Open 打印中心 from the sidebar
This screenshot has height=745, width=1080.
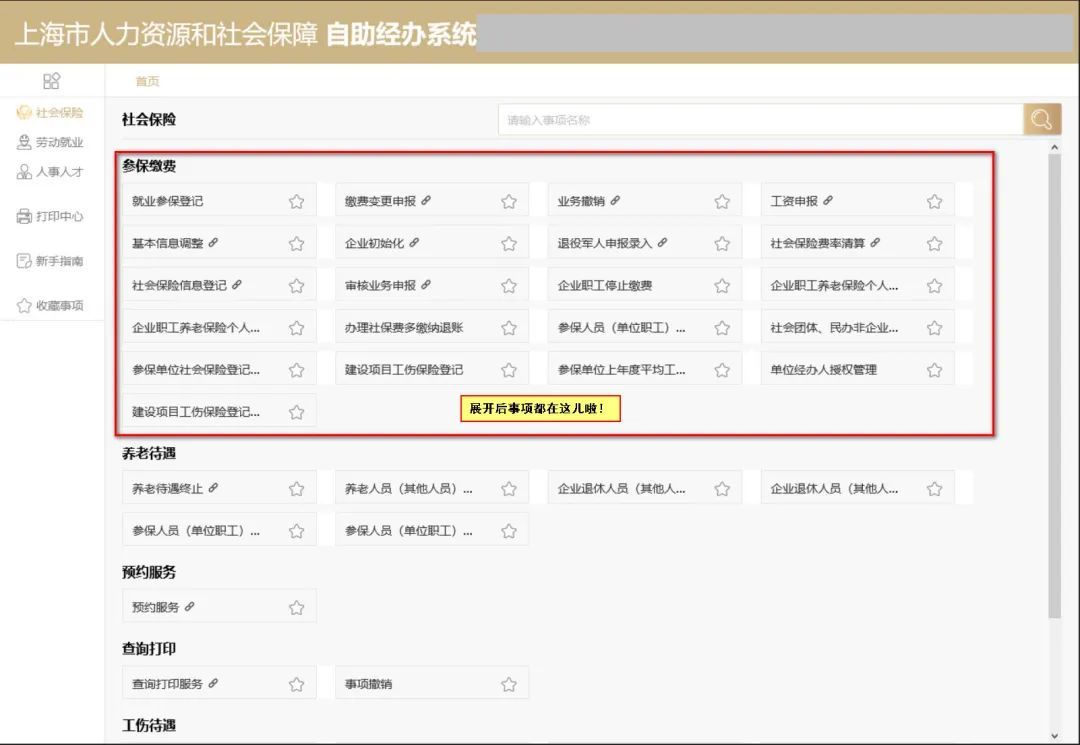[50, 216]
